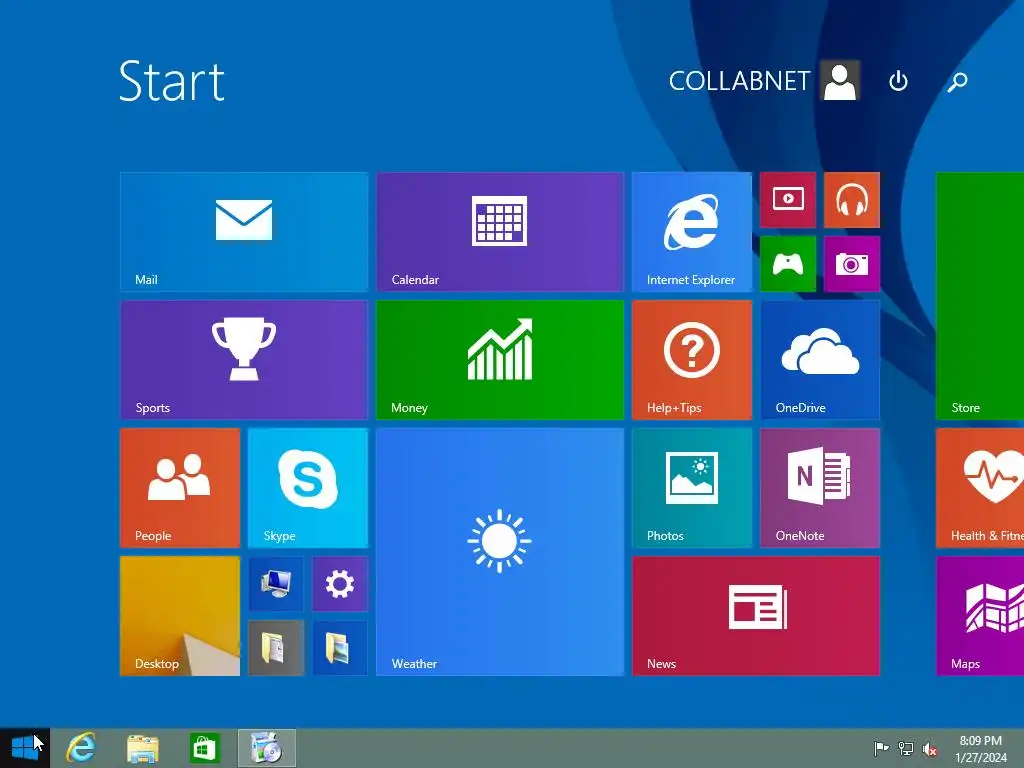1024x768 pixels.
Task: Open the Weather tile
Action: pyautogui.click(x=500, y=551)
